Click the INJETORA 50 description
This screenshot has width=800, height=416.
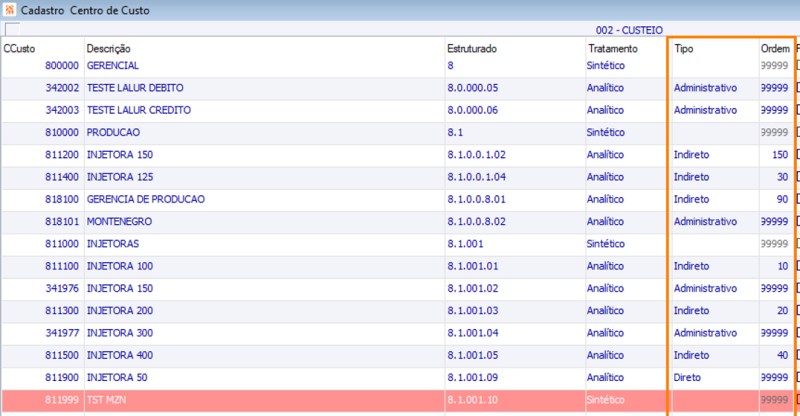117,378
